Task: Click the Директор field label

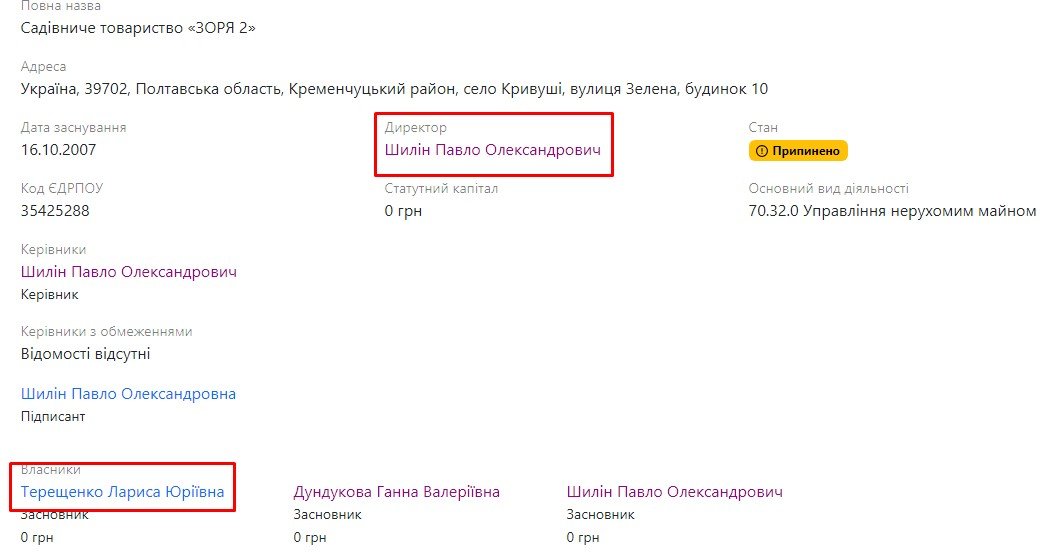Action: 415,128
